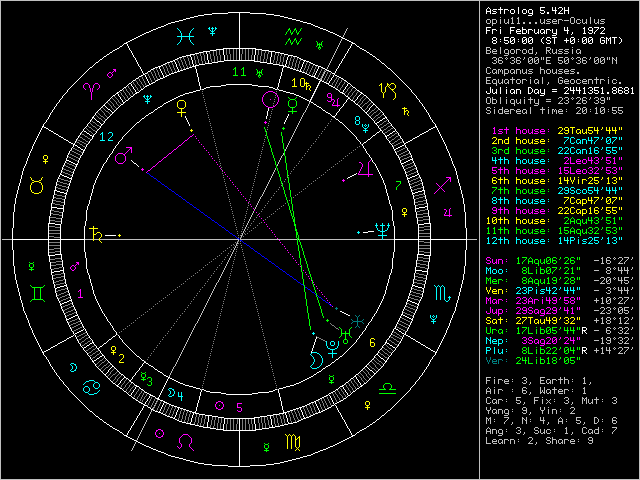Select the Capricorn sign glyph
640x480 pixels.
pyautogui.click(x=388, y=91)
